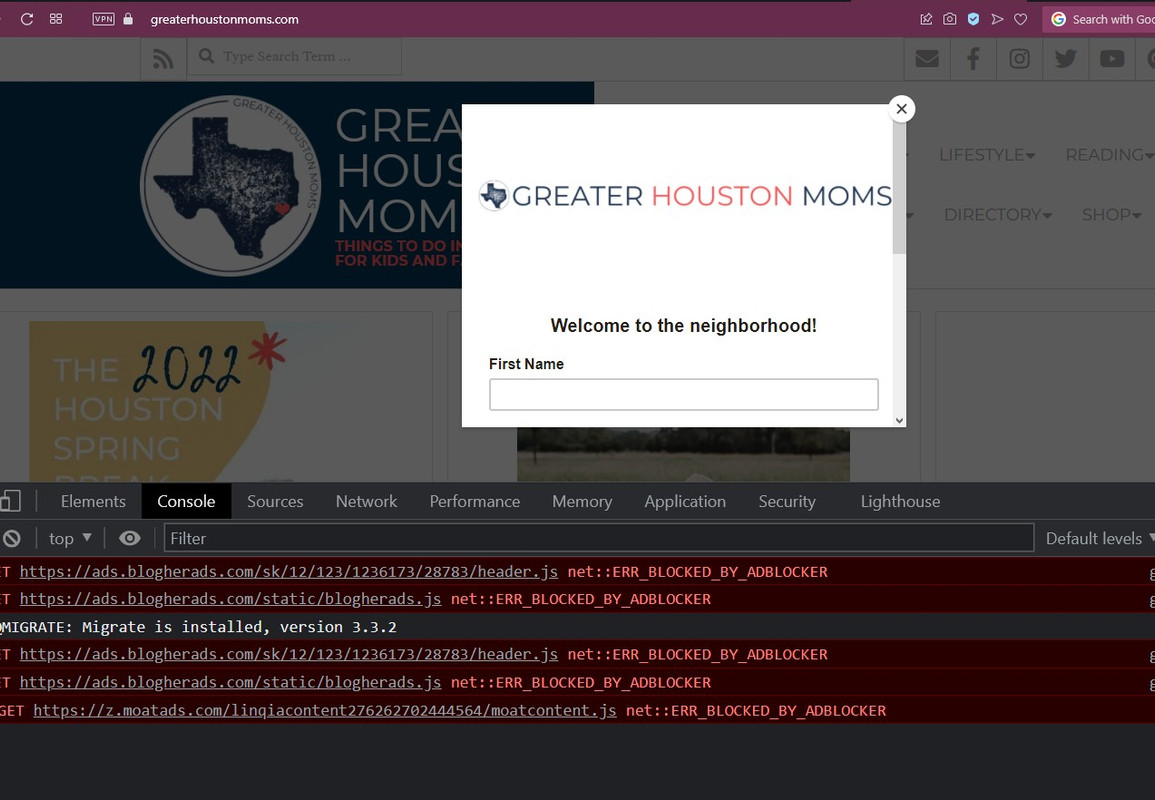Reload the page with the refresh icon
Viewport: 1155px width, 800px height.
click(27, 19)
